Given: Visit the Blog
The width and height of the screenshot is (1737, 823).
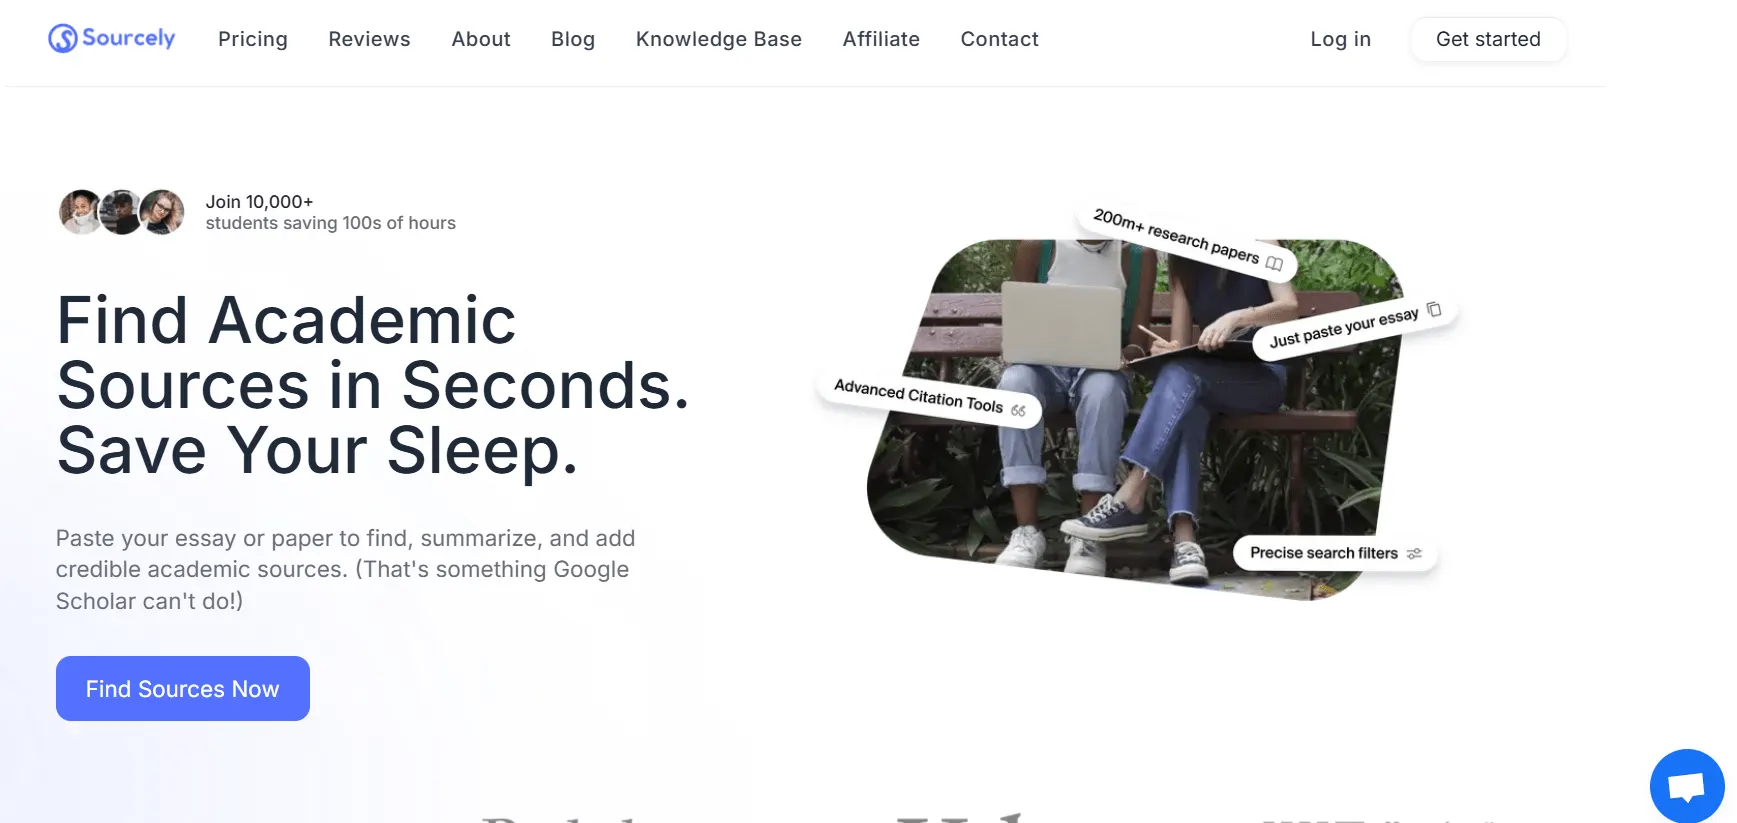Looking at the screenshot, I should (573, 39).
